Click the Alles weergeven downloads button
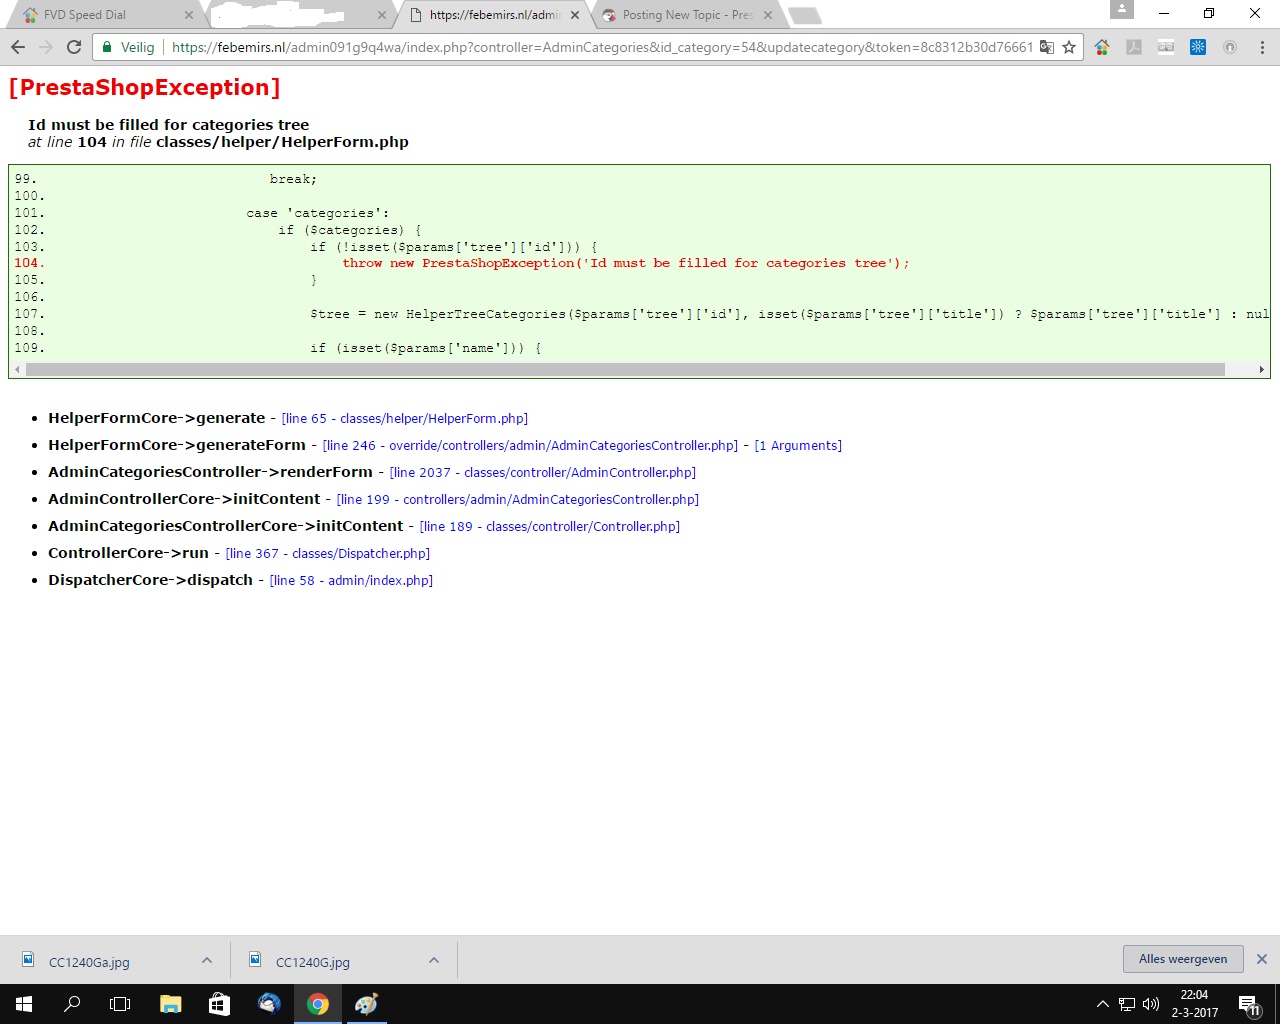Screen dimensions: 1280x1024 click(1183, 959)
